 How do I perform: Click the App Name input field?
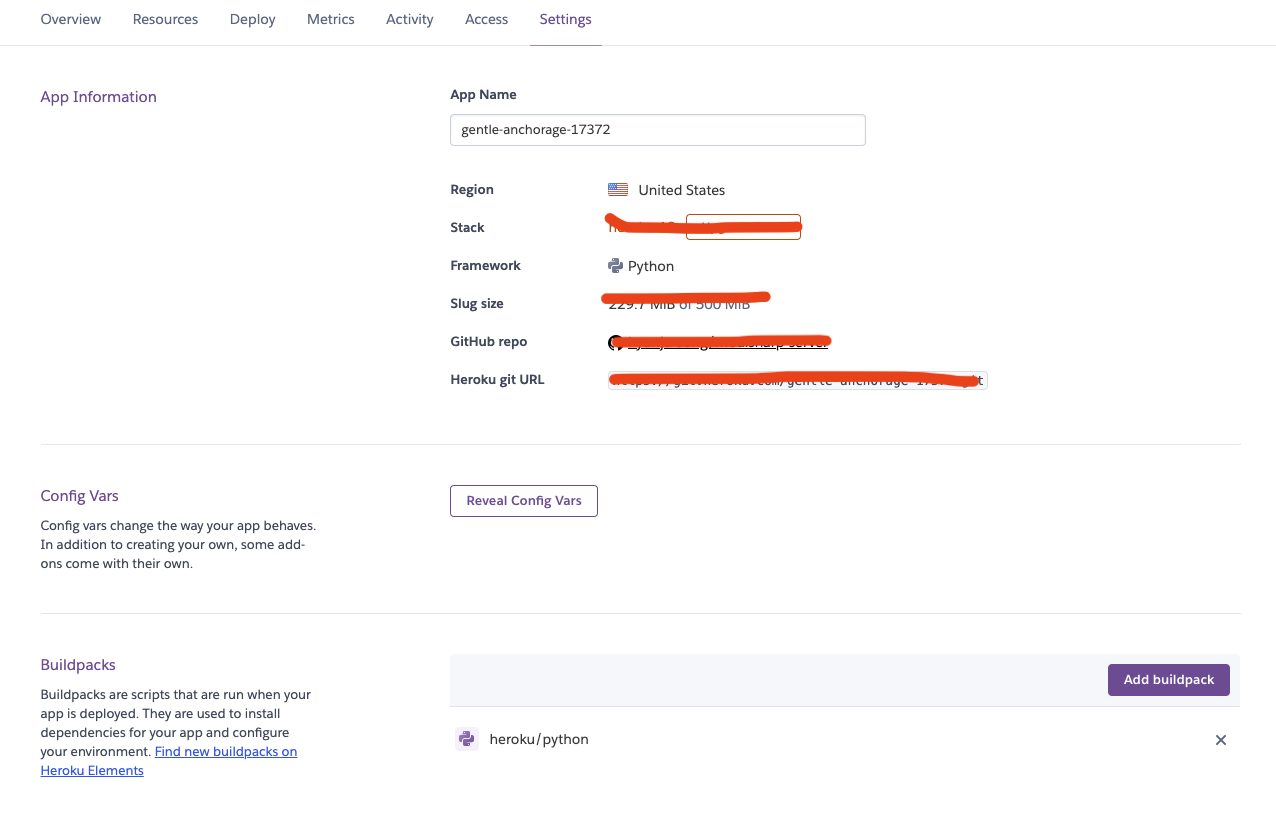tap(657, 130)
